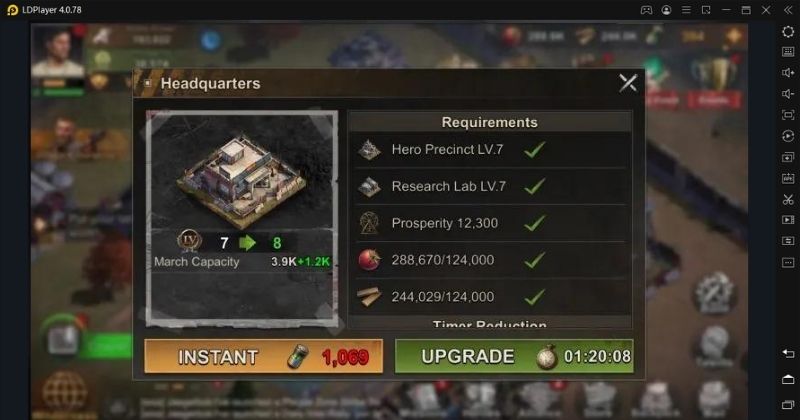800x420 pixels.
Task: Lower emulator volume with the speaker minus icon
Action: tap(788, 94)
